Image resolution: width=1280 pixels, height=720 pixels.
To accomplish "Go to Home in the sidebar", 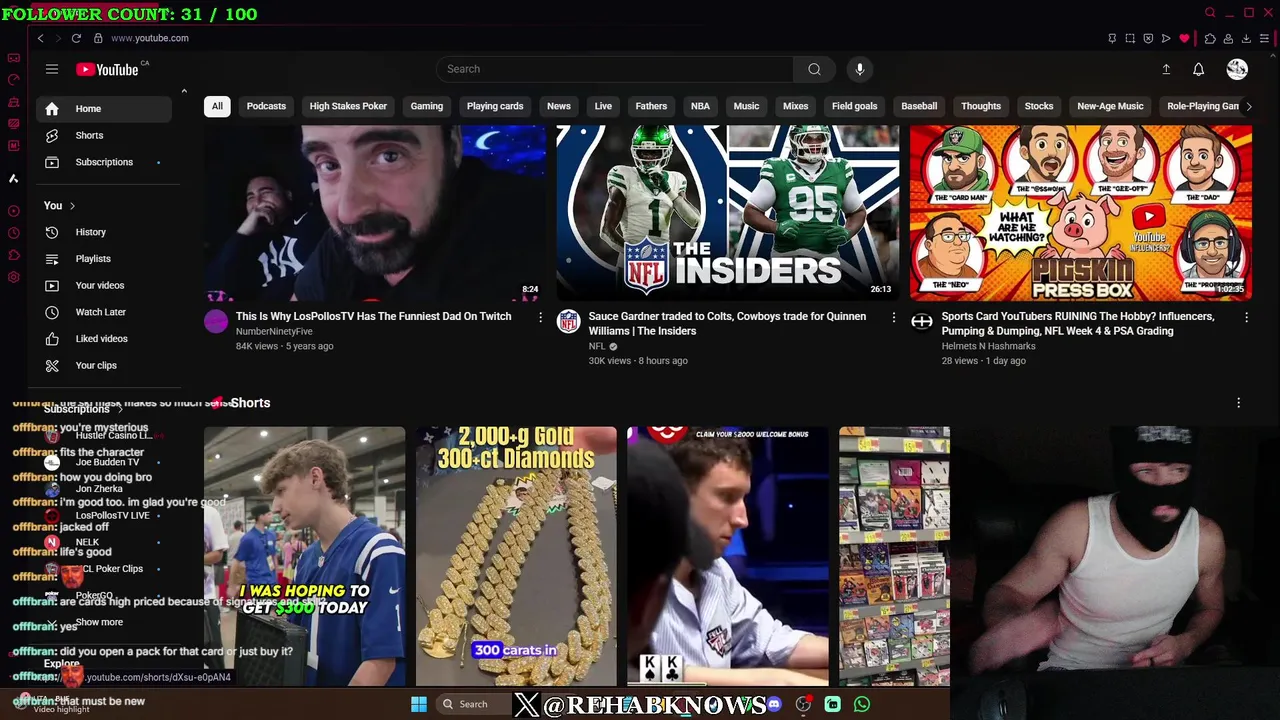I will (x=104, y=108).
